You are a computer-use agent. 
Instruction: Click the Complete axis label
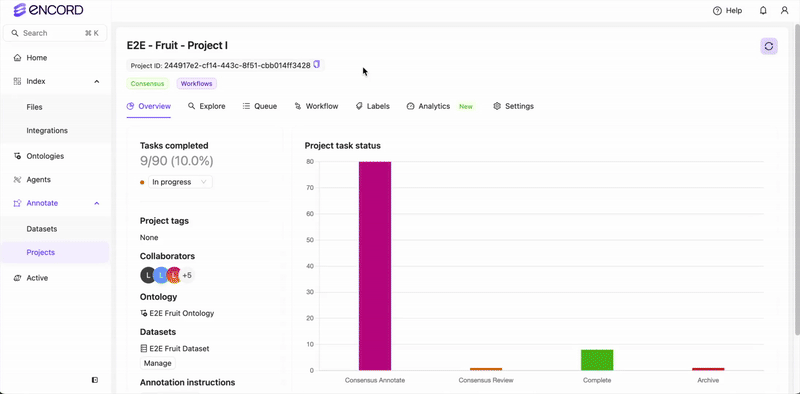point(597,380)
